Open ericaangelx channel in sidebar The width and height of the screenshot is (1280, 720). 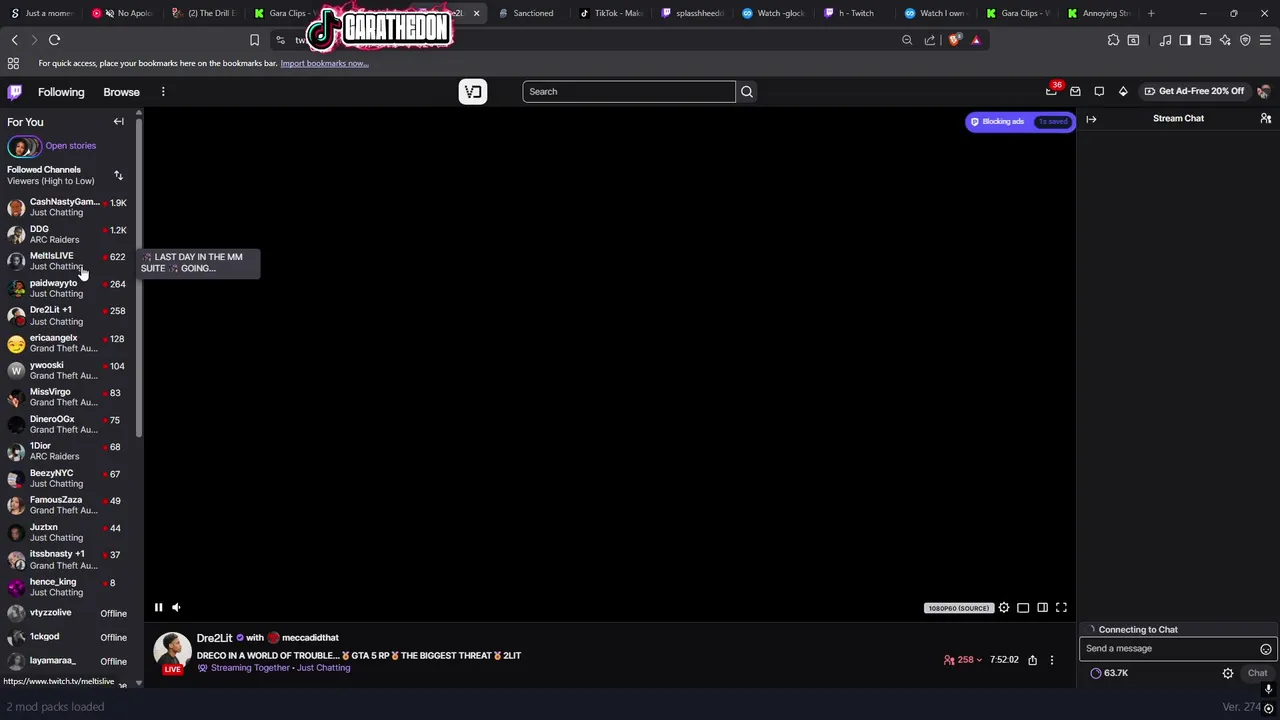coord(68,343)
